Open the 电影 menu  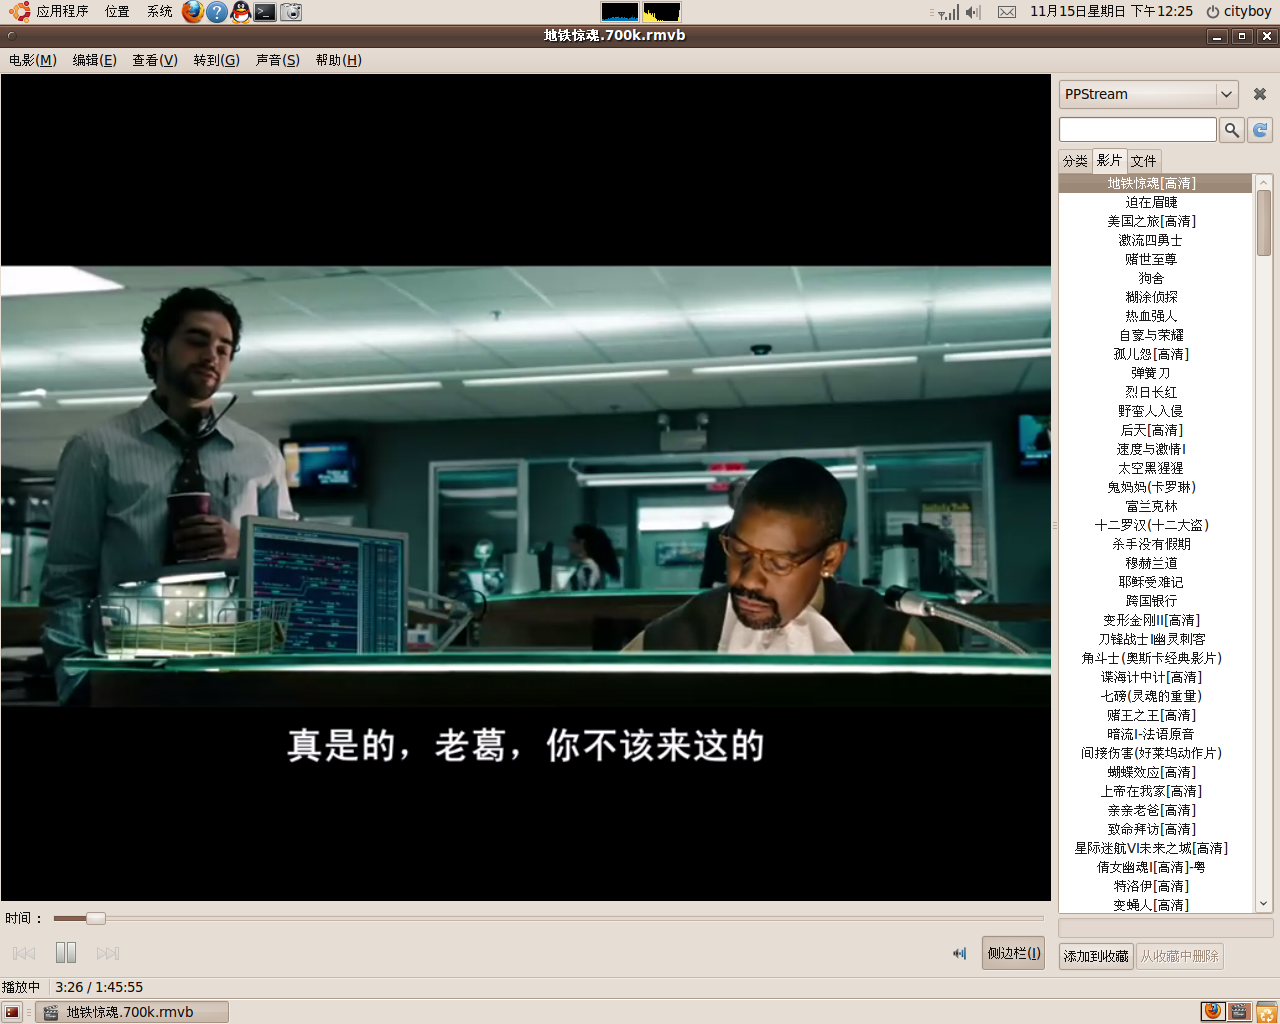33,60
